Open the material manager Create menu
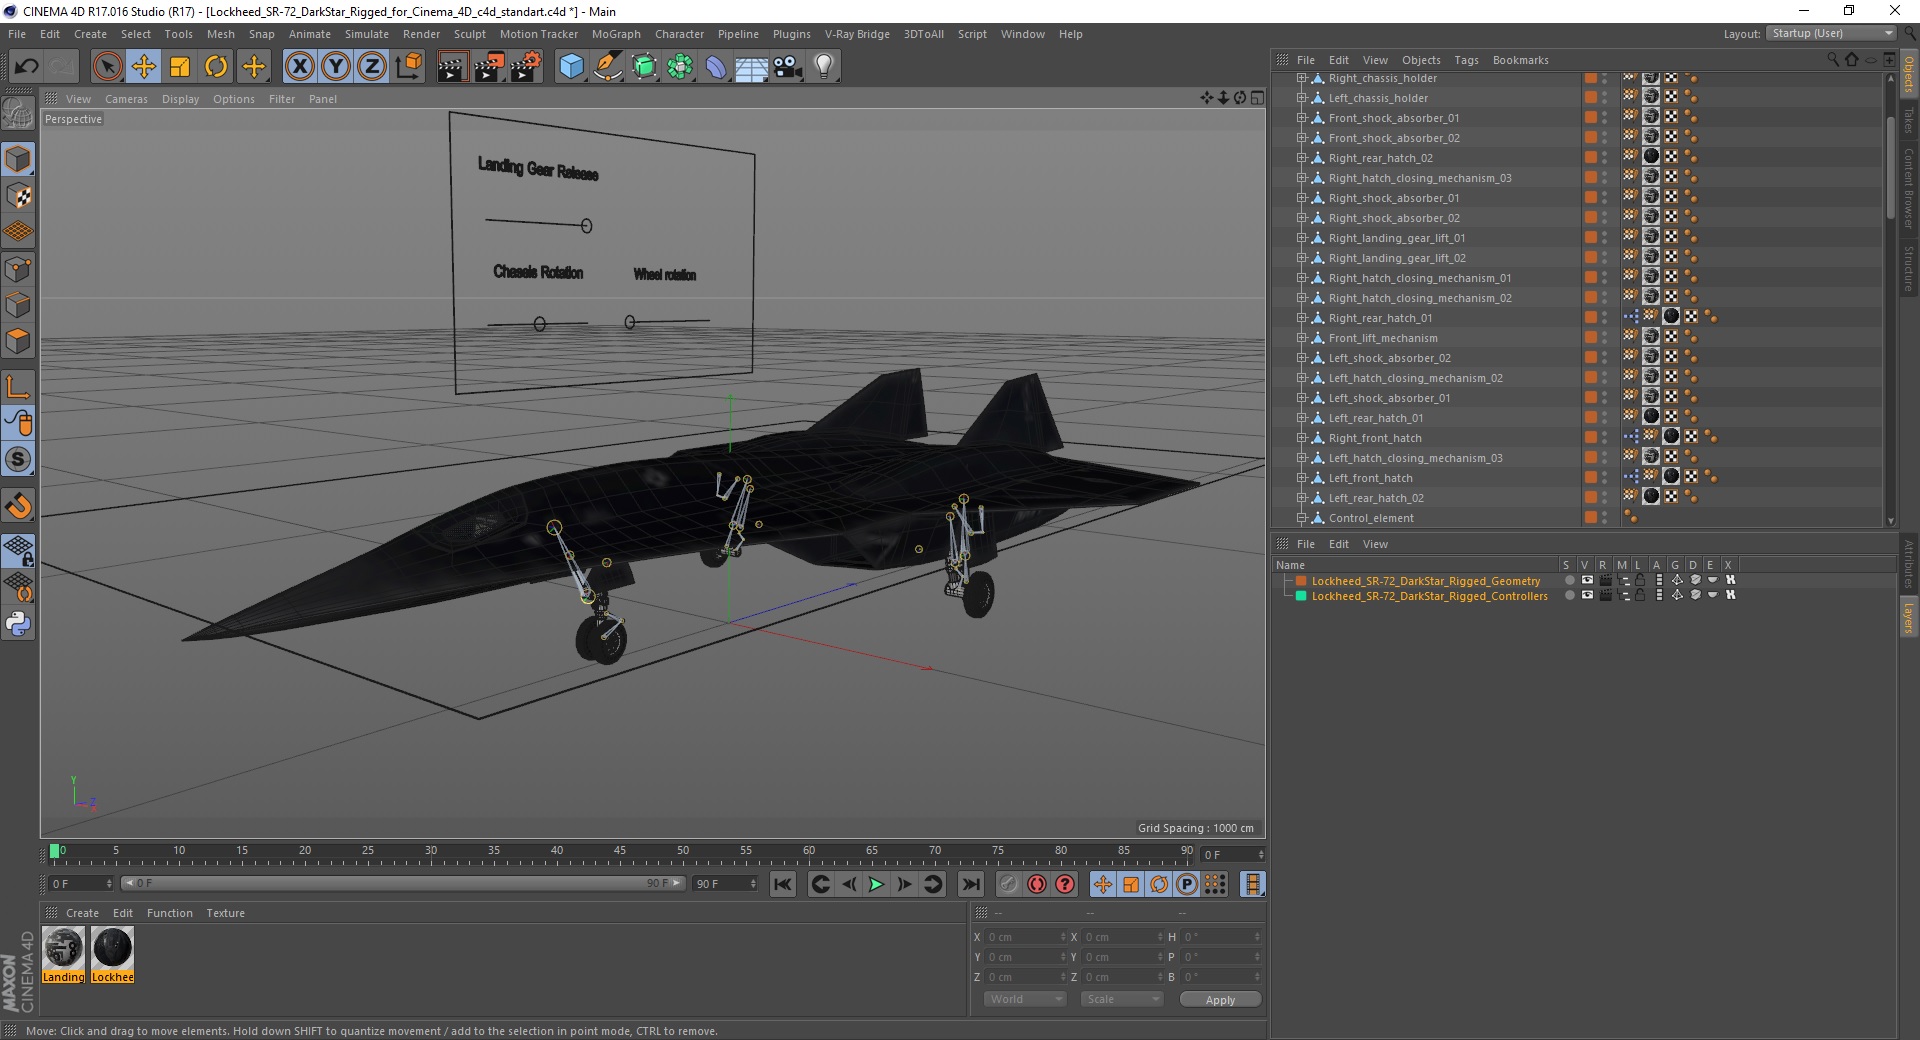Viewport: 1920px width, 1040px height. coord(82,913)
